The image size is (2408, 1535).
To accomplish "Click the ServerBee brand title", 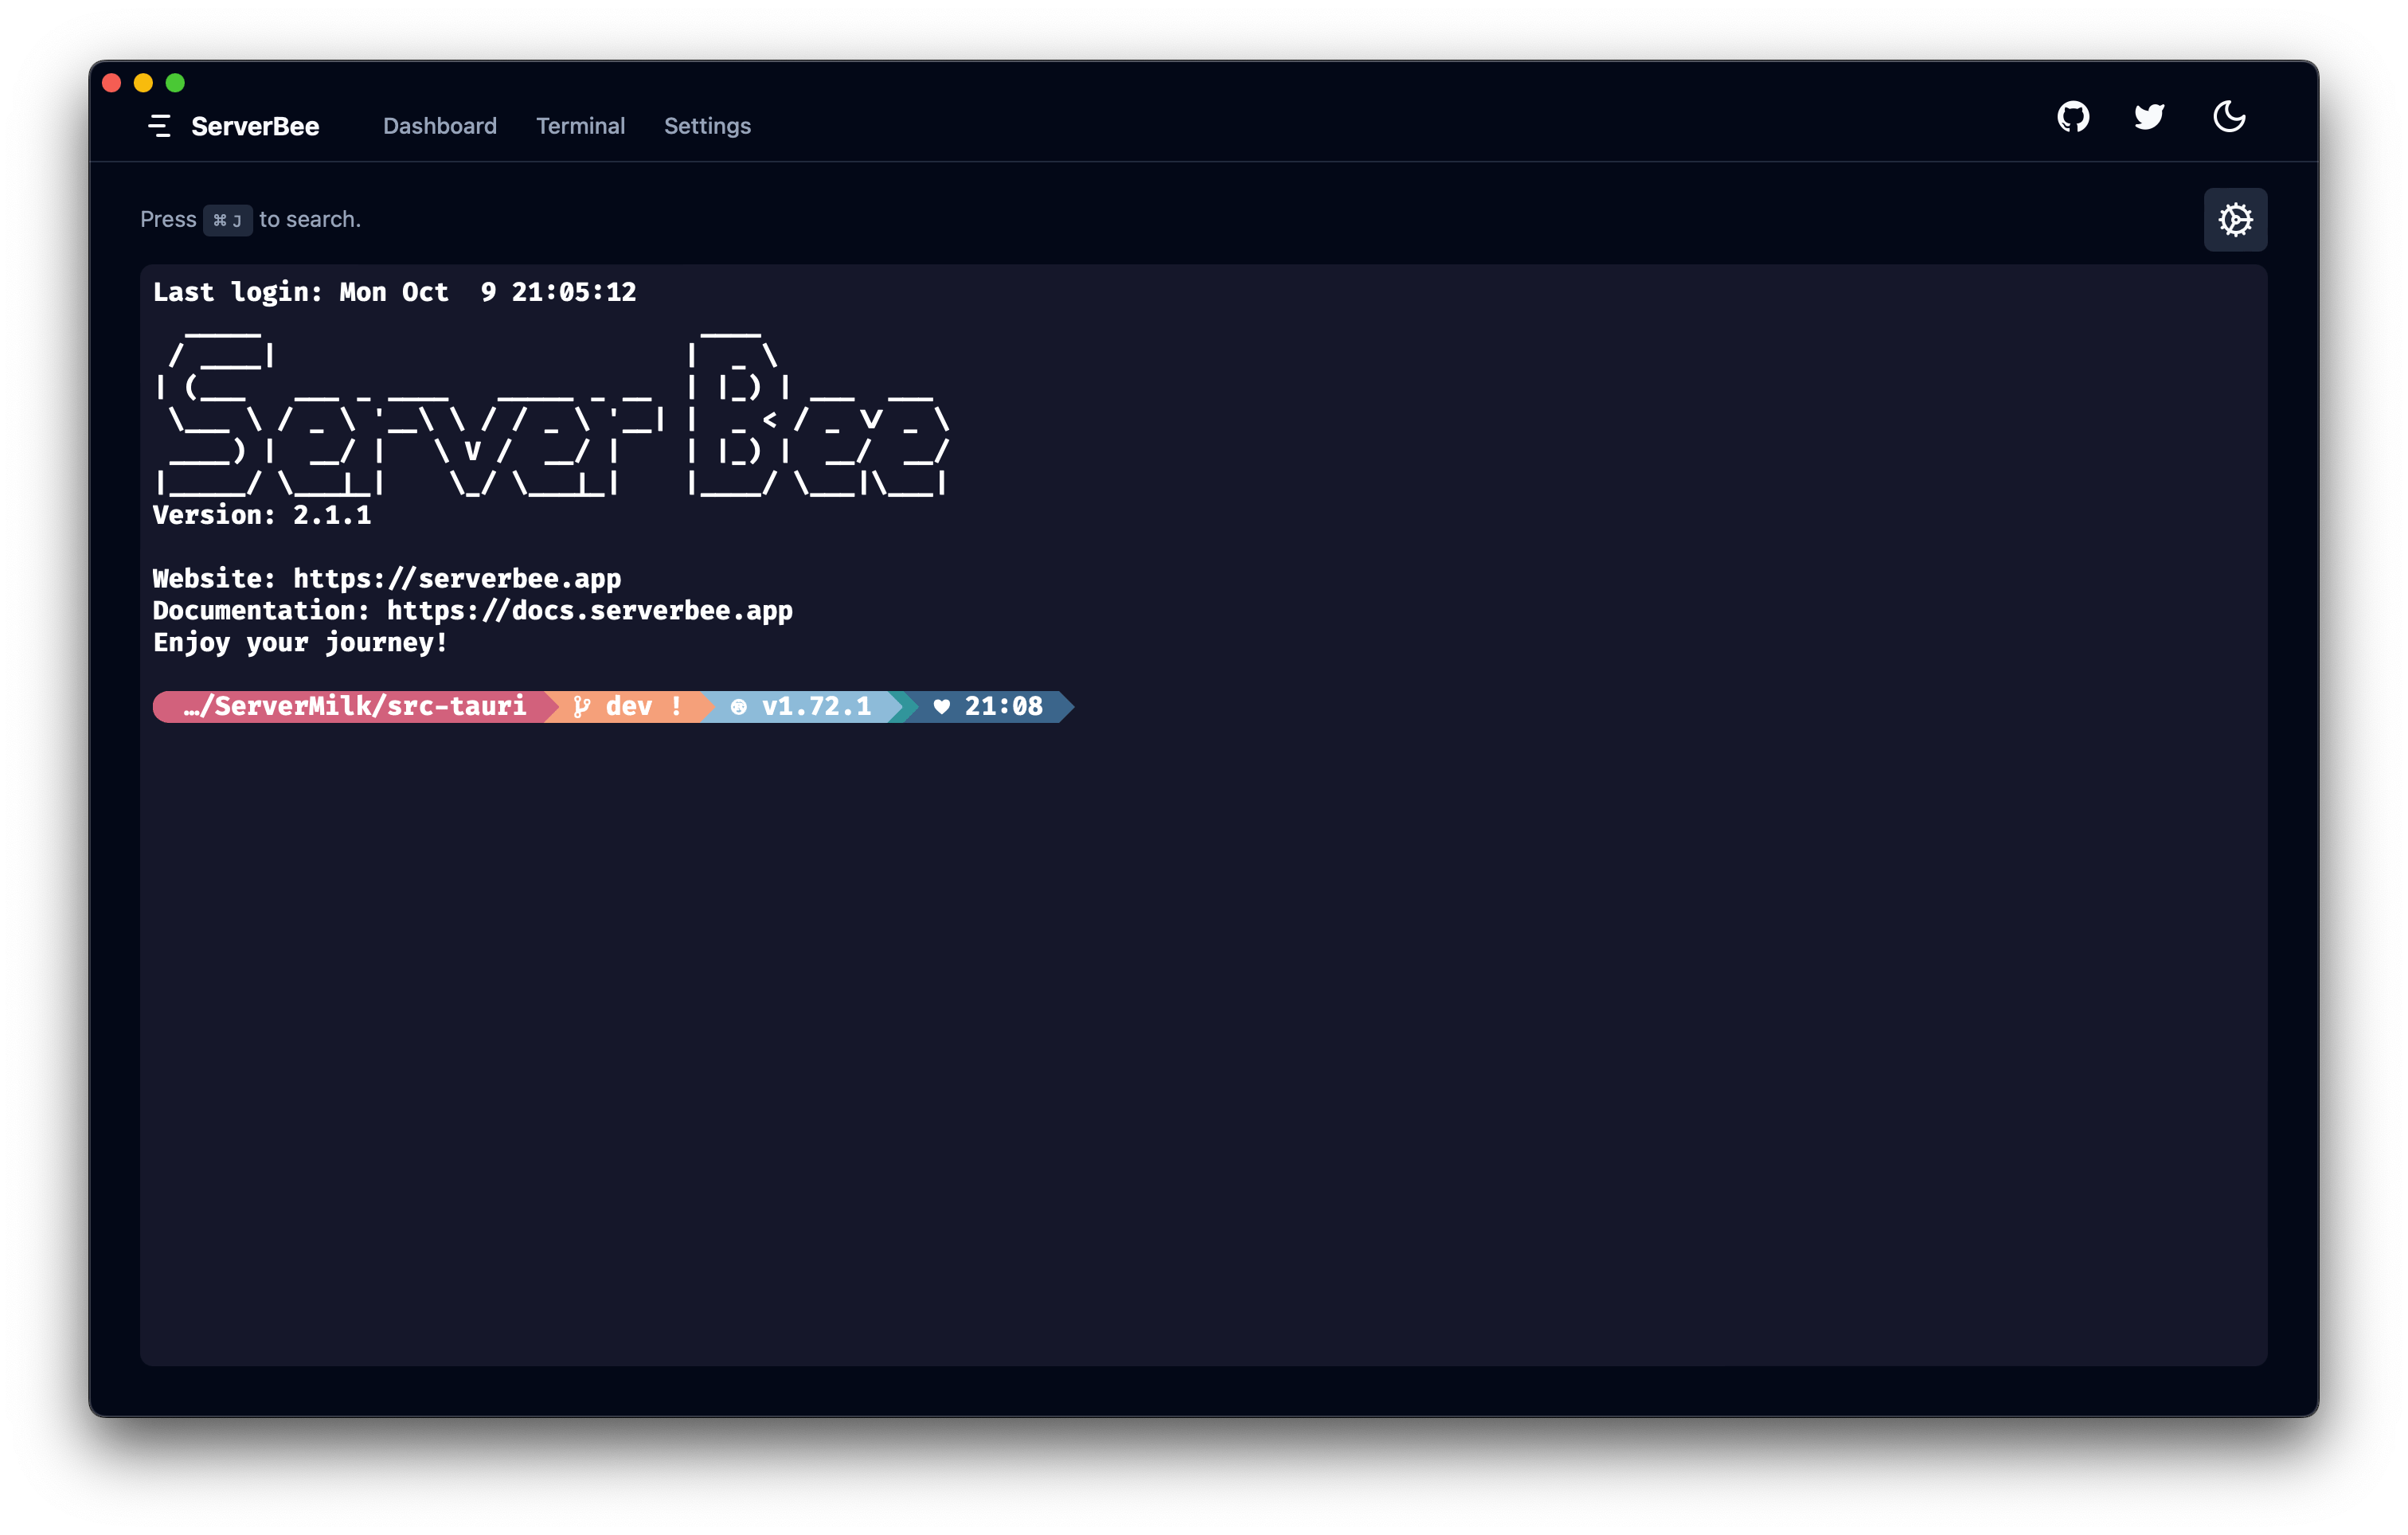I will tap(255, 126).
